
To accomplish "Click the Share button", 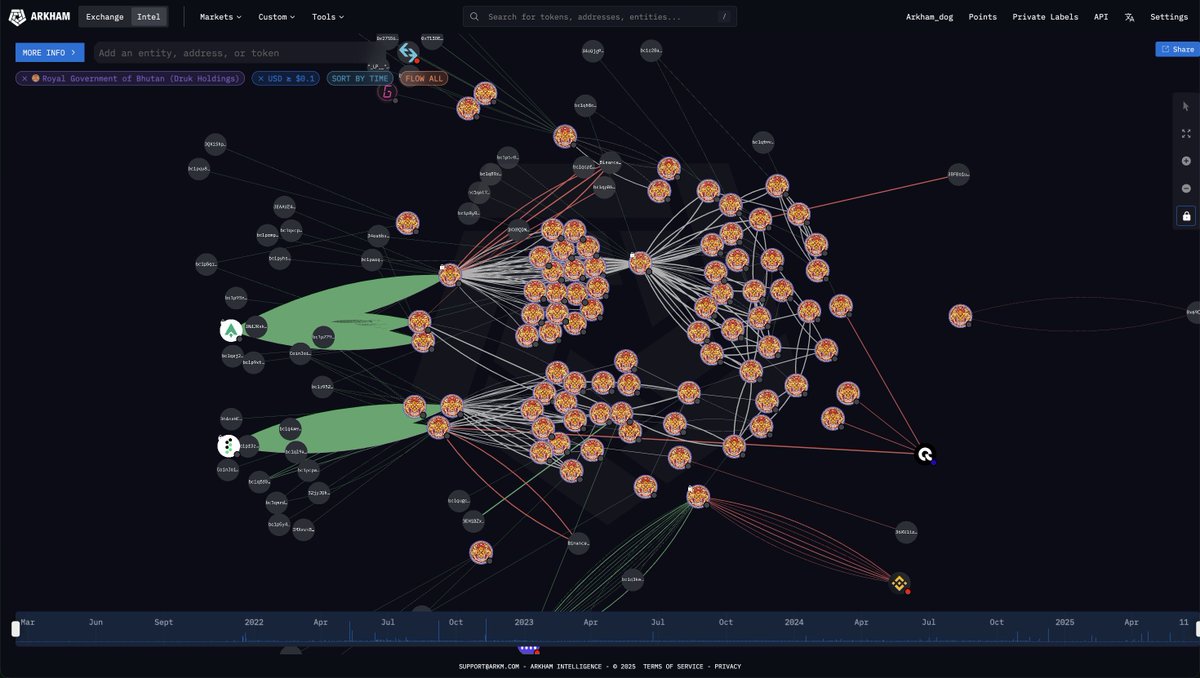I will point(1177,49).
